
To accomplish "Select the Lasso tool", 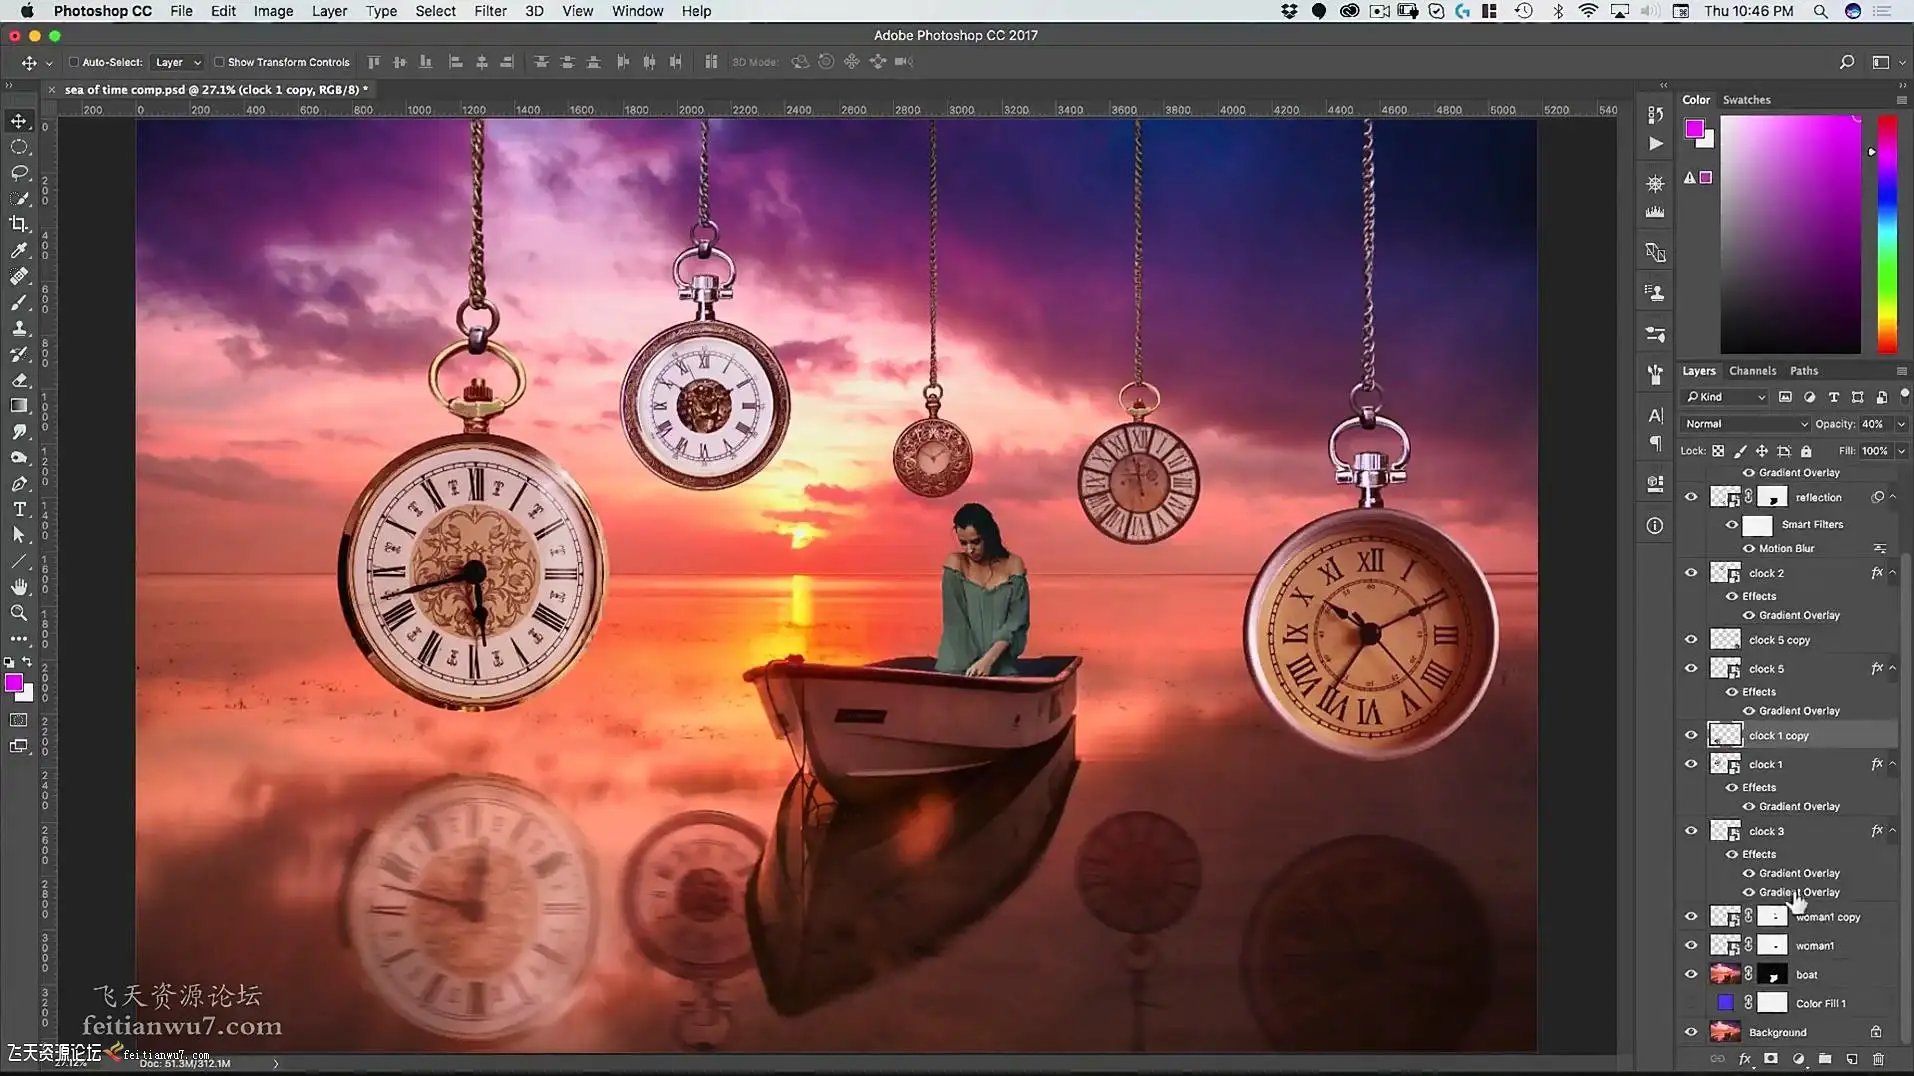I will point(19,173).
